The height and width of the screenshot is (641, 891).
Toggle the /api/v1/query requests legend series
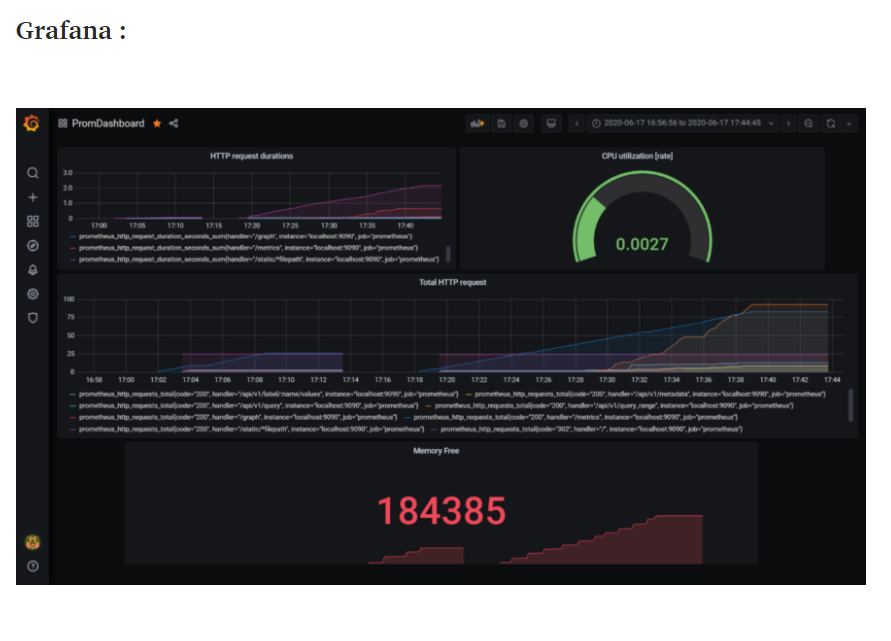[x=244, y=406]
